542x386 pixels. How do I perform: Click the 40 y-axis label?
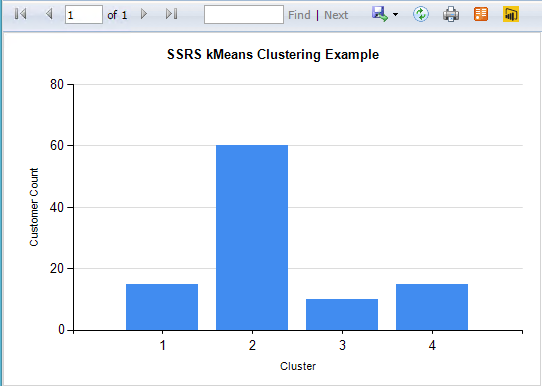(x=57, y=207)
